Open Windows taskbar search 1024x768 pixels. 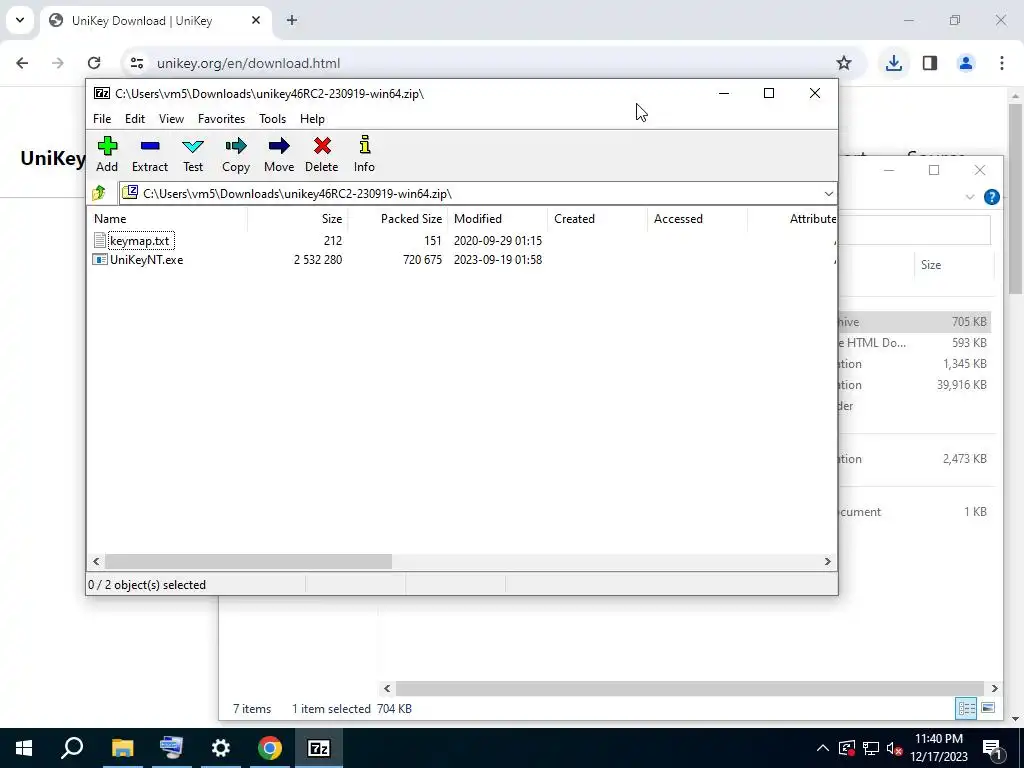[72, 748]
